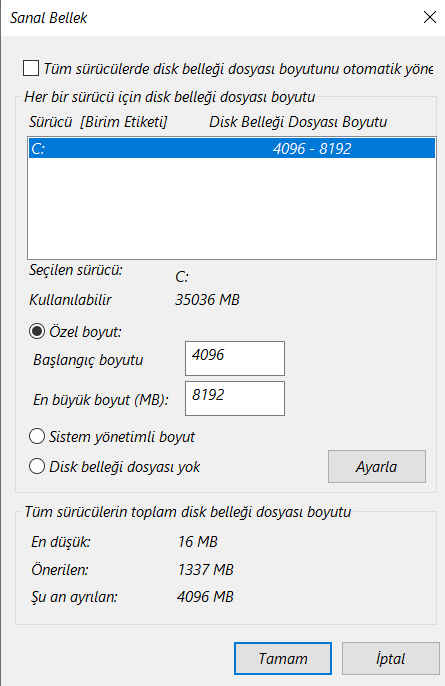Screen dimensions: 445x686
Task: Enable automatic paging file management checkbox
Action: point(31,69)
